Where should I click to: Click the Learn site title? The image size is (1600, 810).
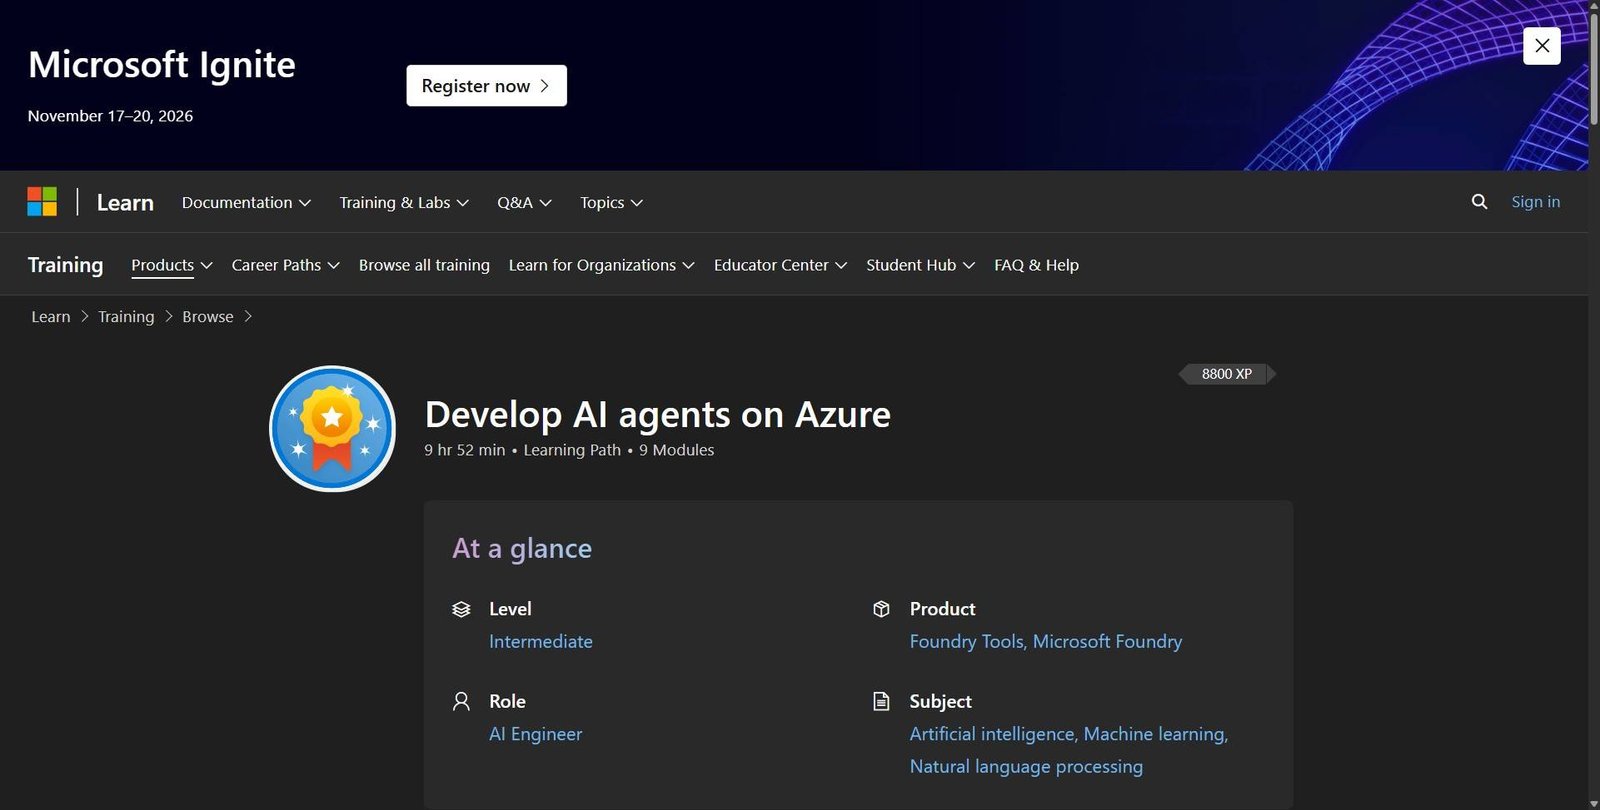pos(125,202)
